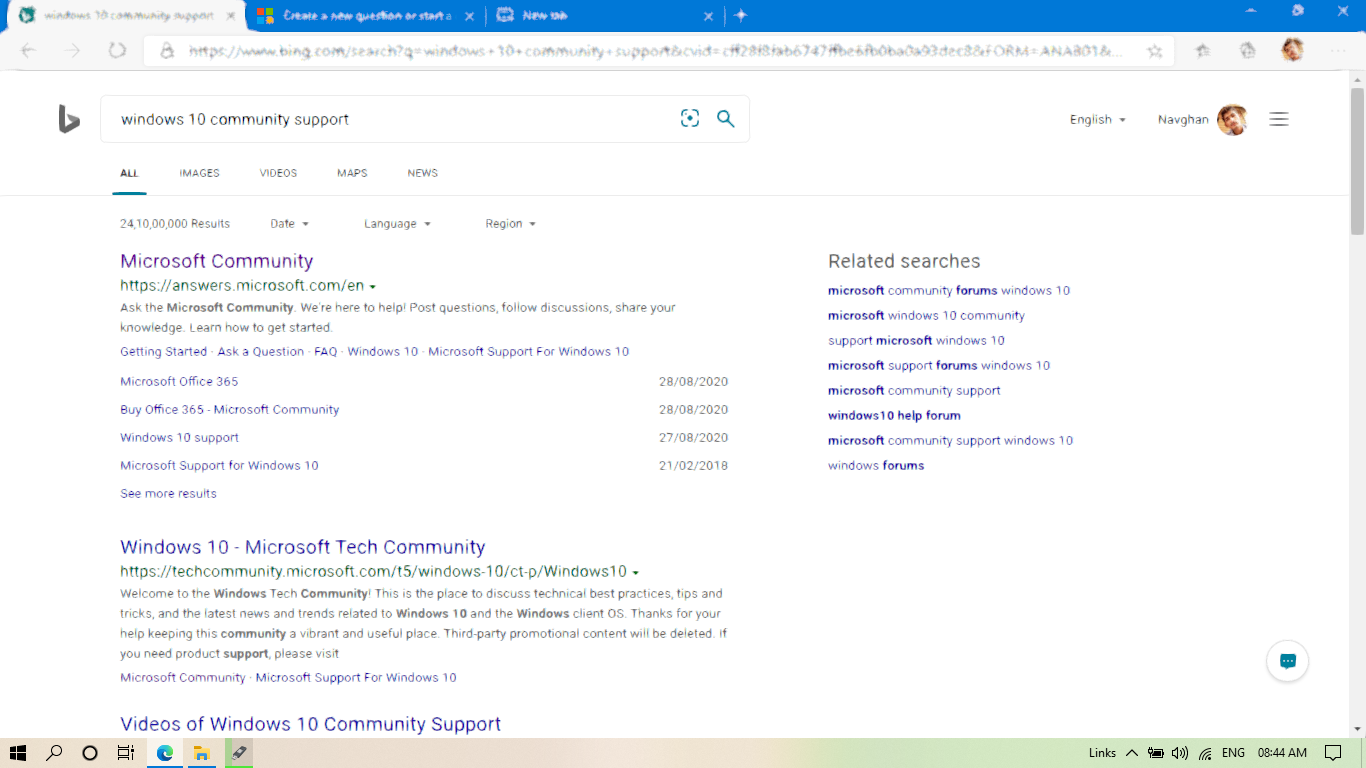The width and height of the screenshot is (1366, 768).
Task: Click the browser forward arrow
Action: pyautogui.click(x=73, y=50)
